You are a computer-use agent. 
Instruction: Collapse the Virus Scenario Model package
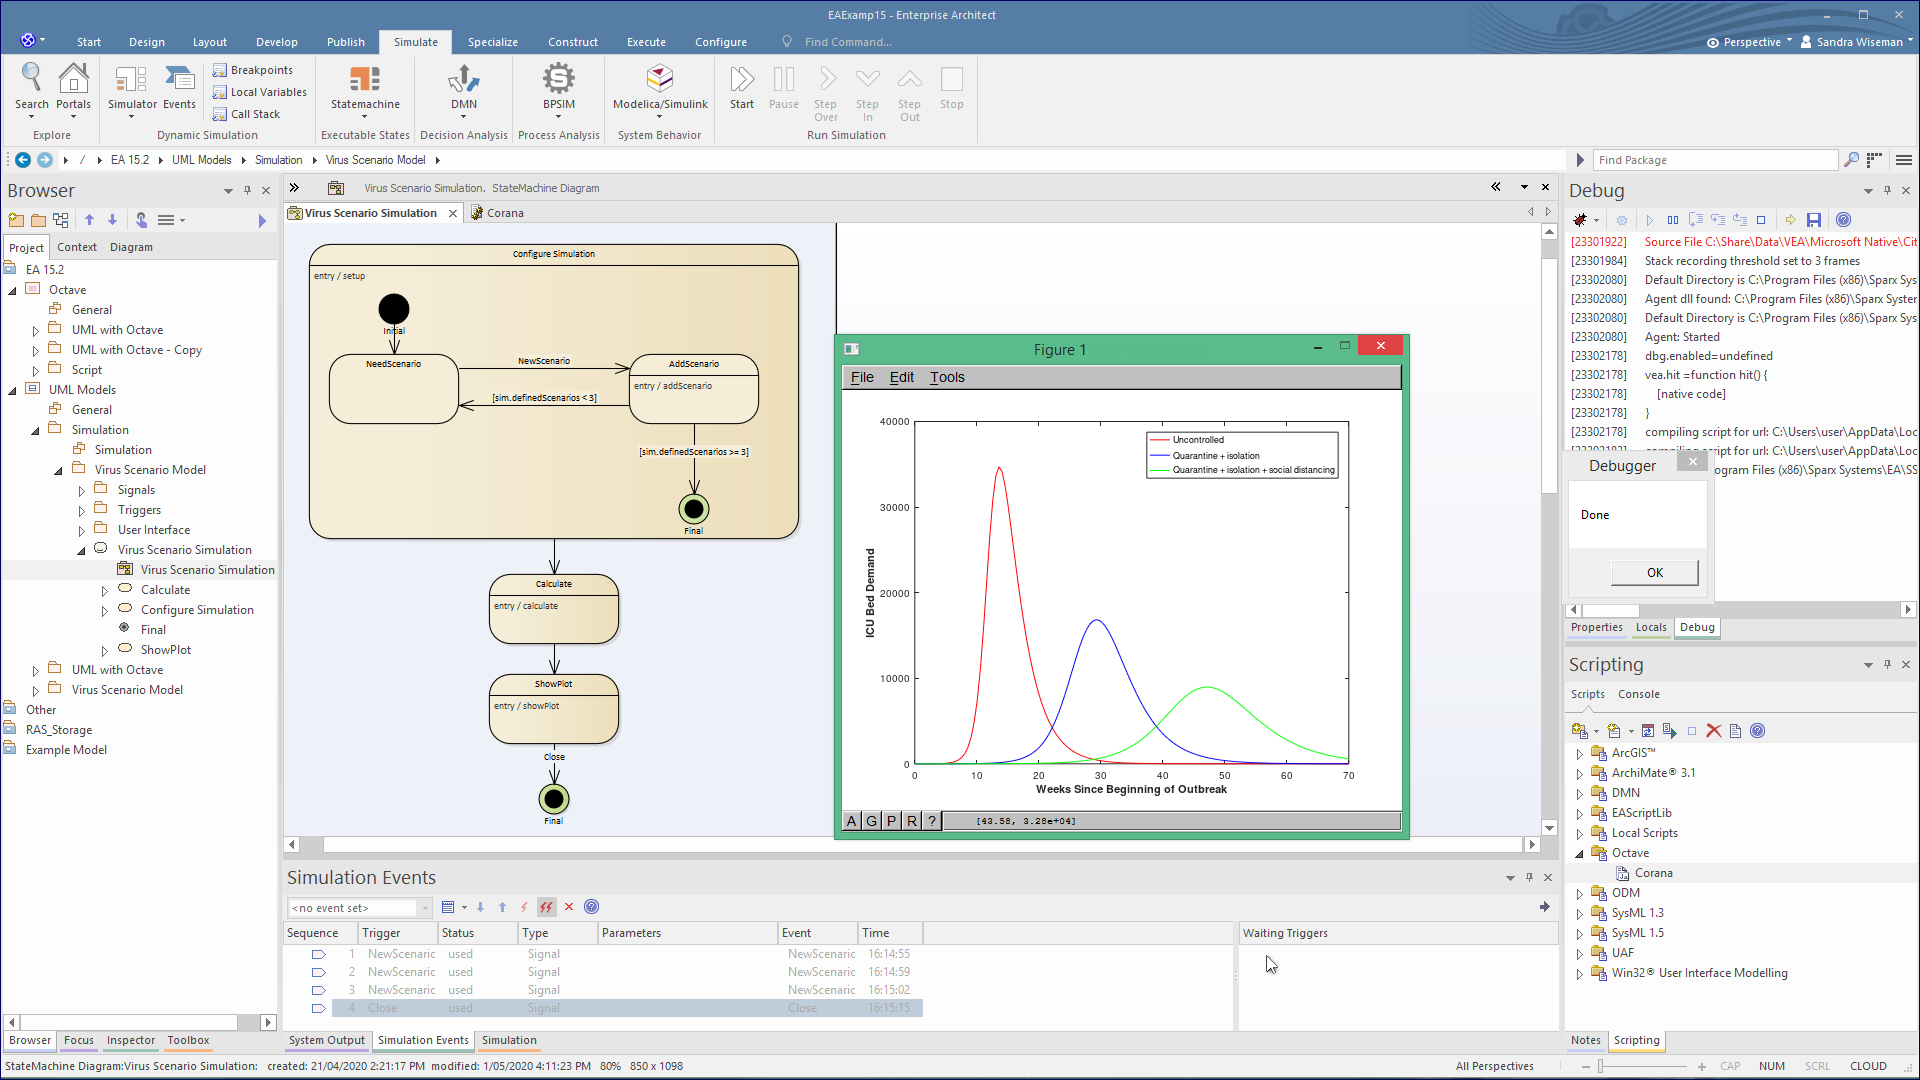(x=58, y=471)
